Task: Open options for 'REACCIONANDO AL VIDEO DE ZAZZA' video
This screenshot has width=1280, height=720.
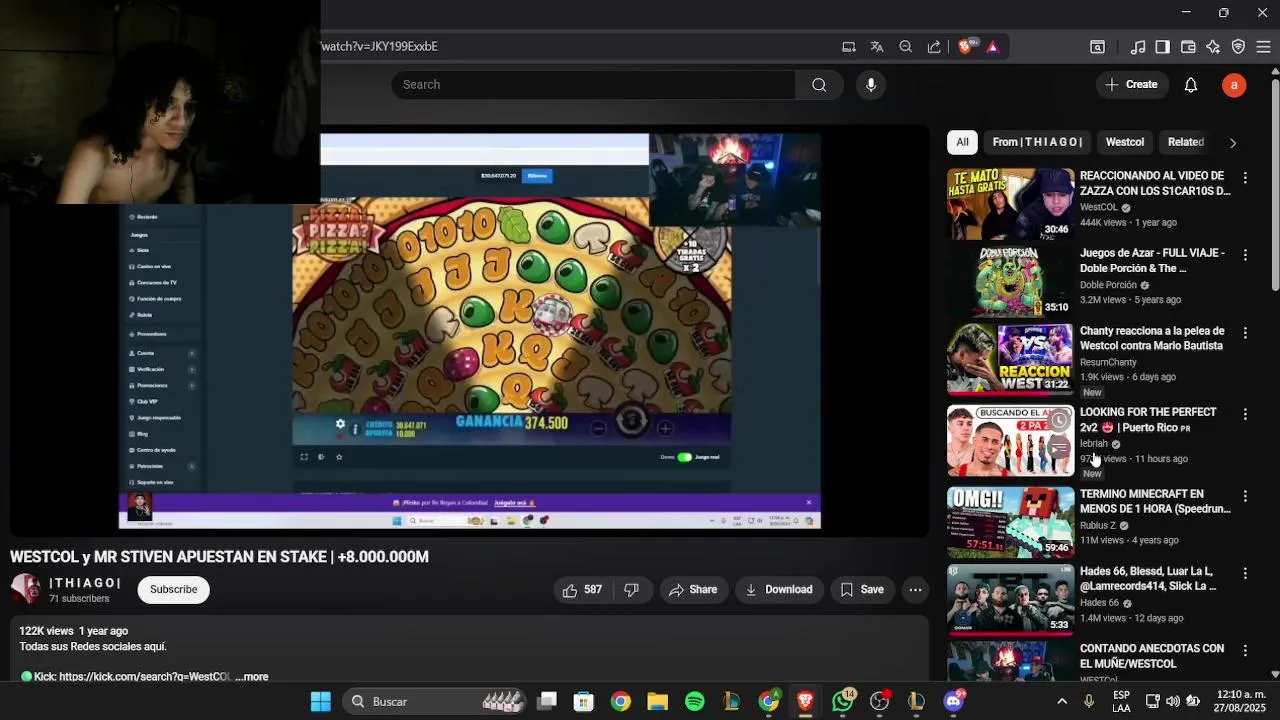Action: [x=1245, y=178]
